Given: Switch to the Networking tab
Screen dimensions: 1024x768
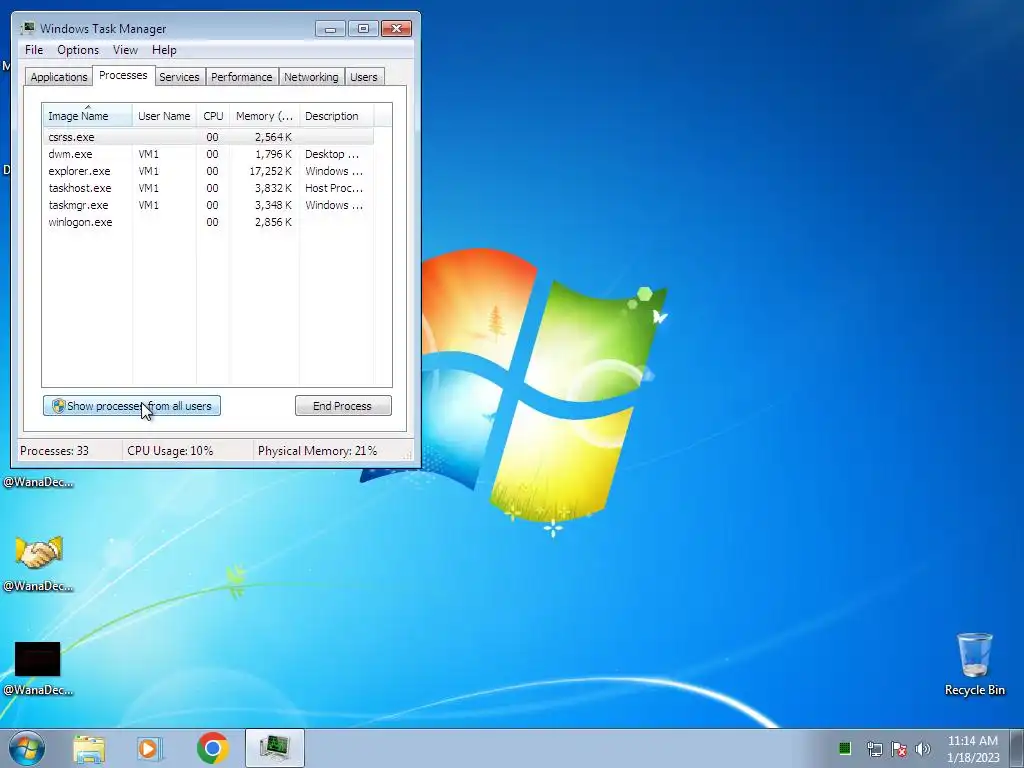Looking at the screenshot, I should [x=312, y=77].
